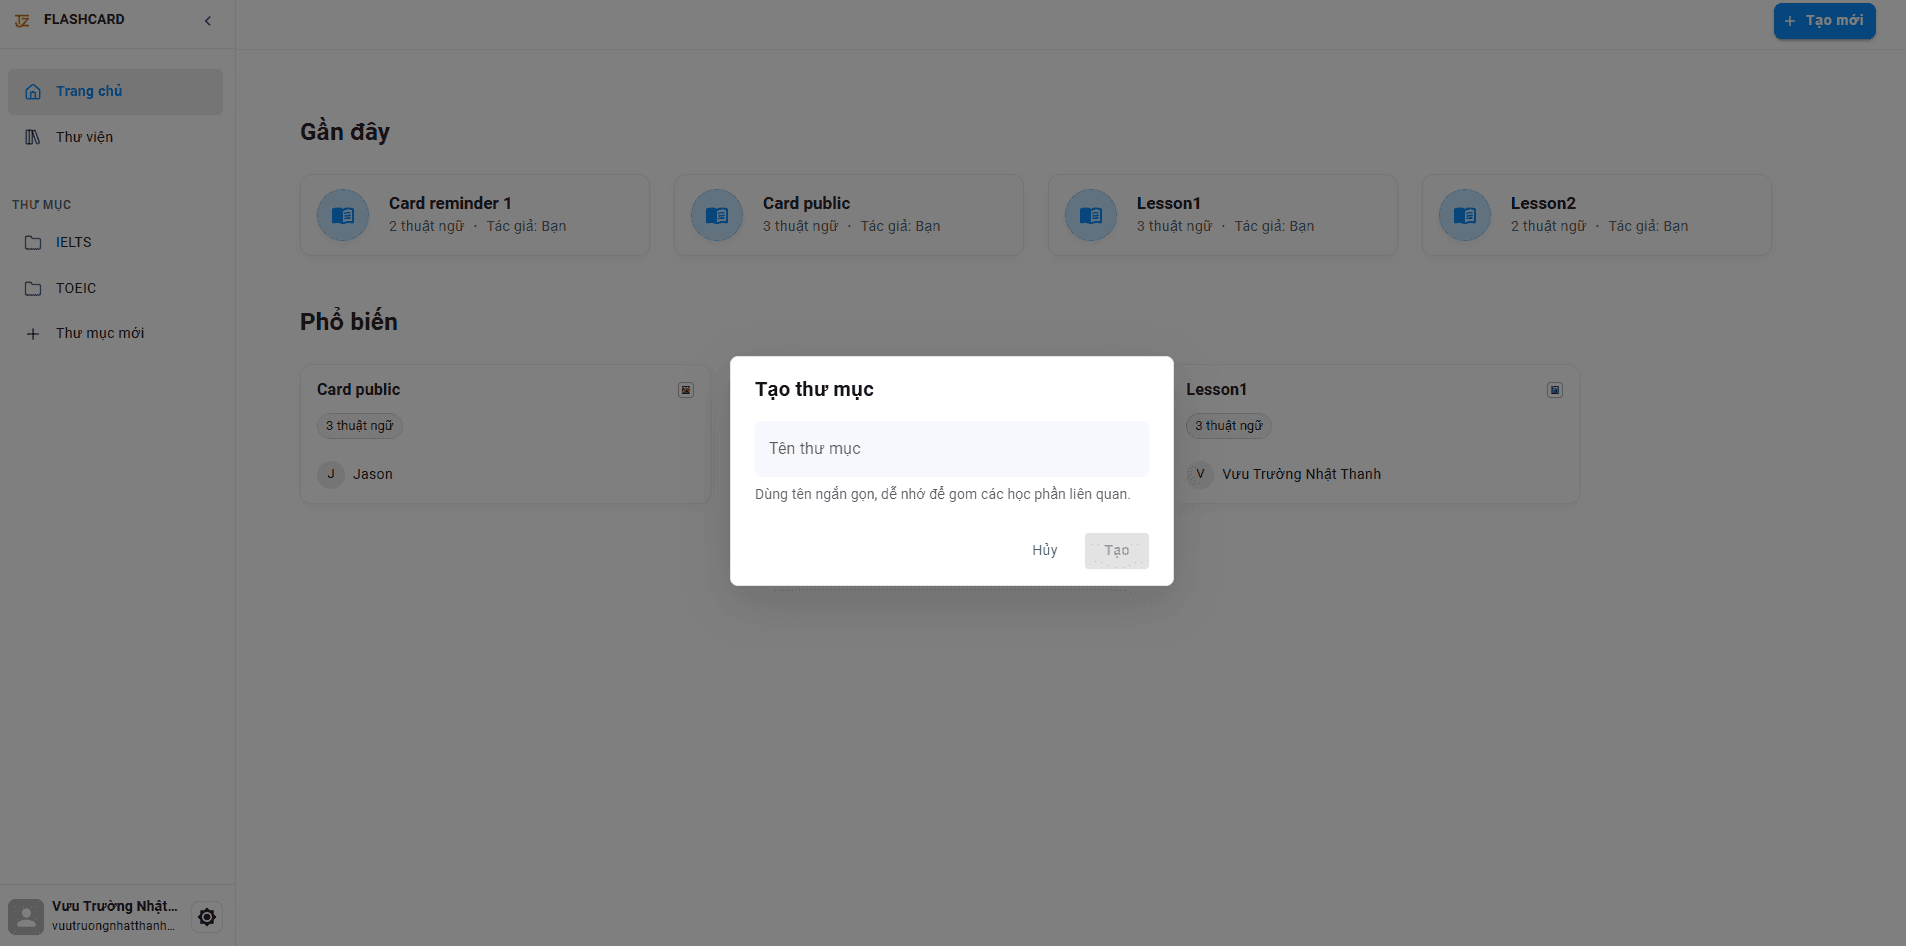Open the TOEIC folder
The height and width of the screenshot is (946, 1906).
point(76,288)
